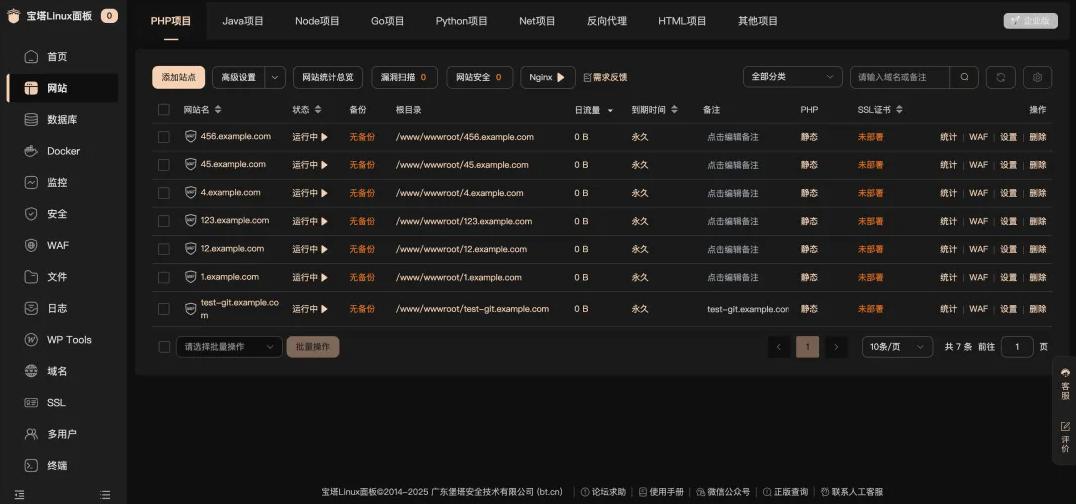
Task: Switch to the Java项目 tab
Action: tap(243, 21)
